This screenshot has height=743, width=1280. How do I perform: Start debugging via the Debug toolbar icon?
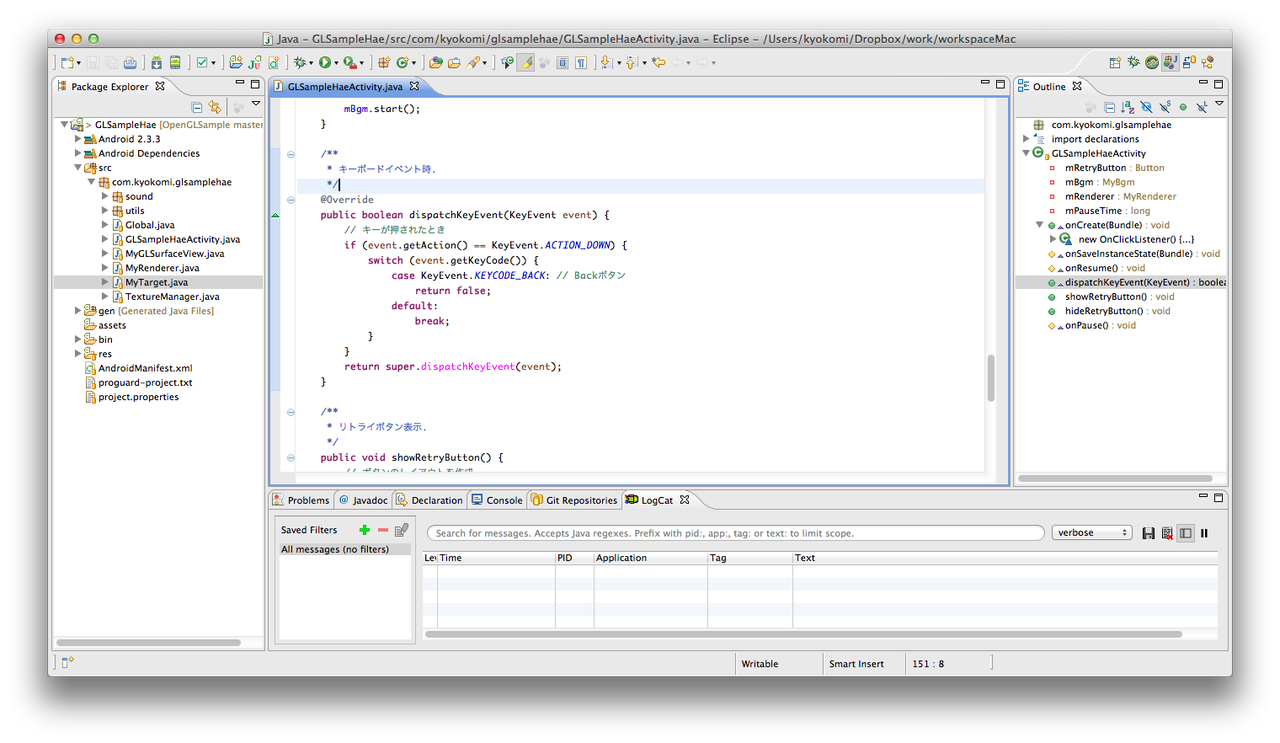click(297, 62)
